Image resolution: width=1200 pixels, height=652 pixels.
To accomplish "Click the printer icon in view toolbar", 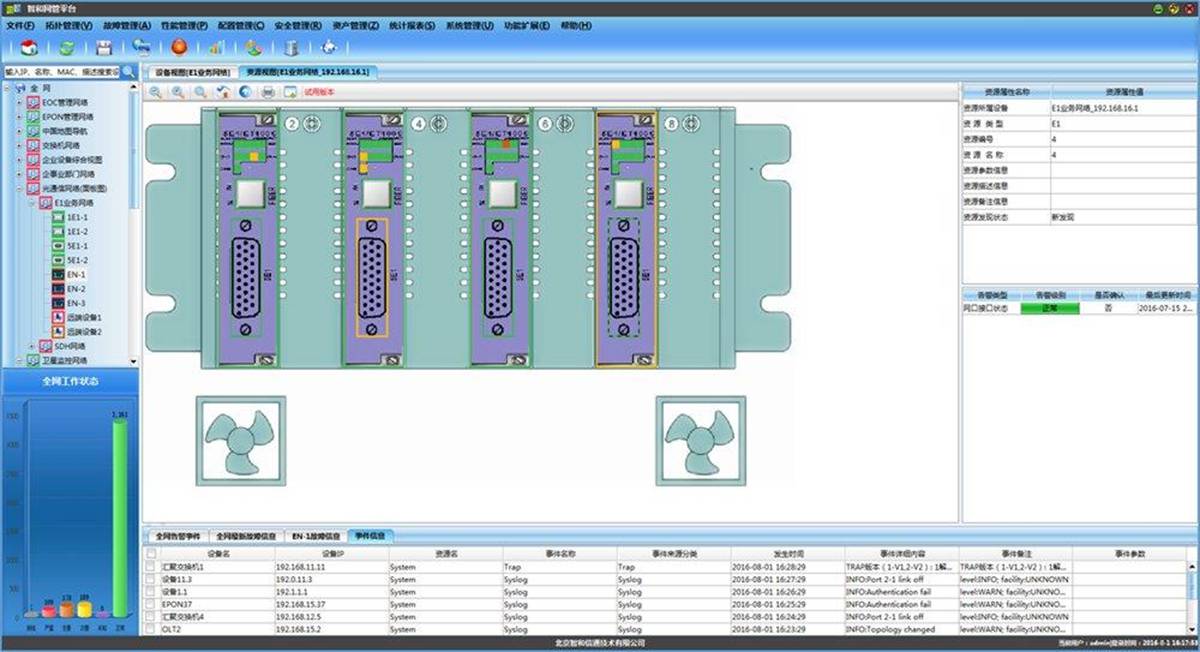I will tap(268, 92).
